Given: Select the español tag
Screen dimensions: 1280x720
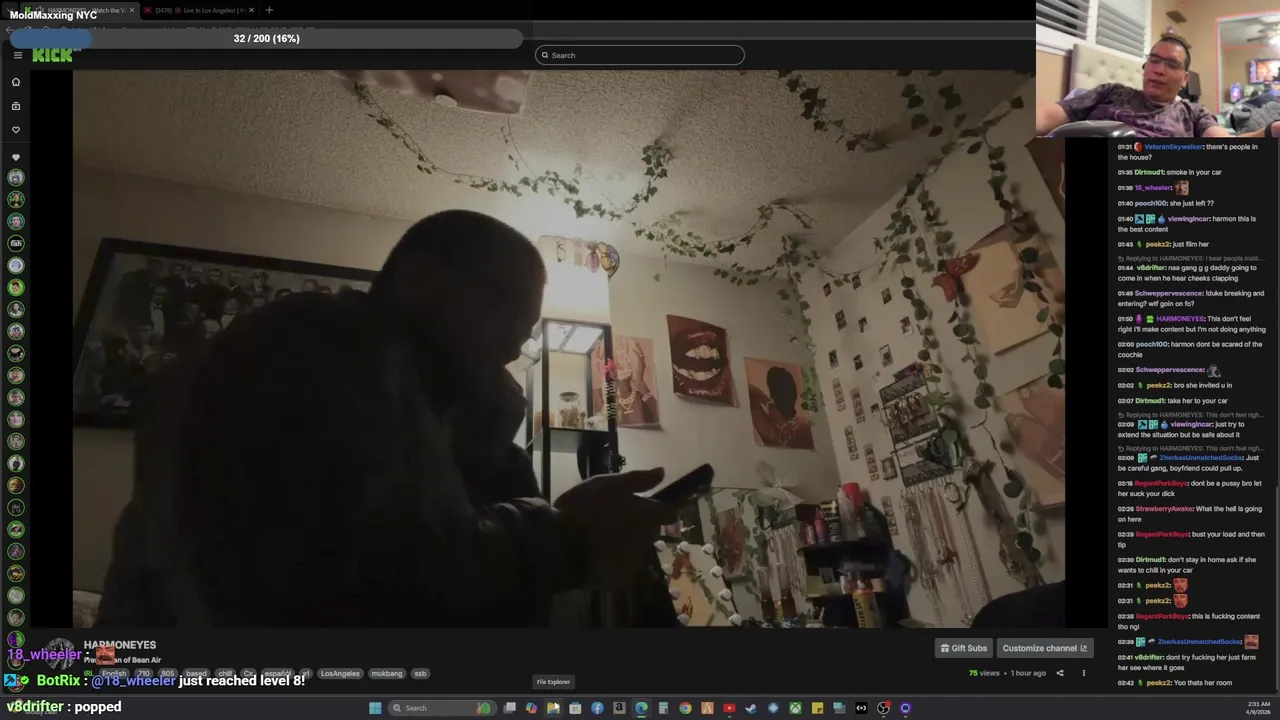Looking at the screenshot, I should pyautogui.click(x=276, y=674).
